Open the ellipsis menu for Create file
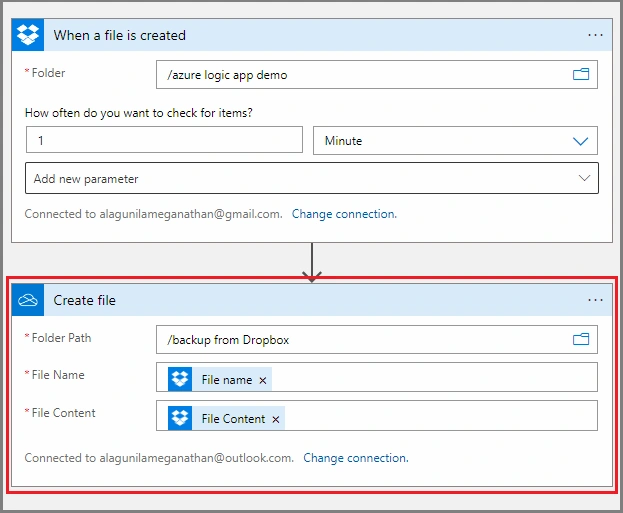The width and height of the screenshot is (623, 513). pos(595,300)
